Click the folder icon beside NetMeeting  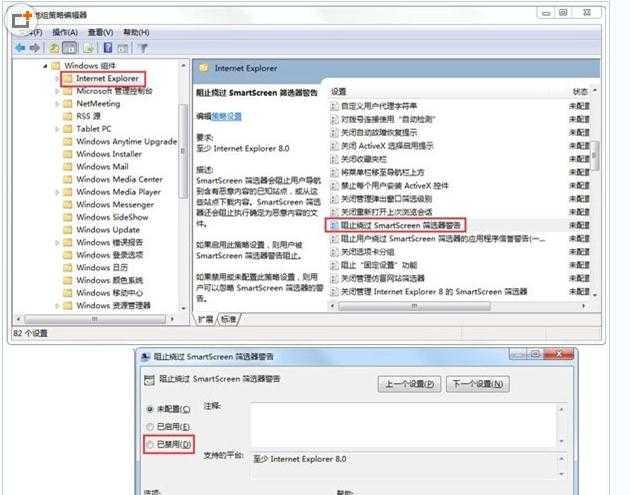pos(68,104)
